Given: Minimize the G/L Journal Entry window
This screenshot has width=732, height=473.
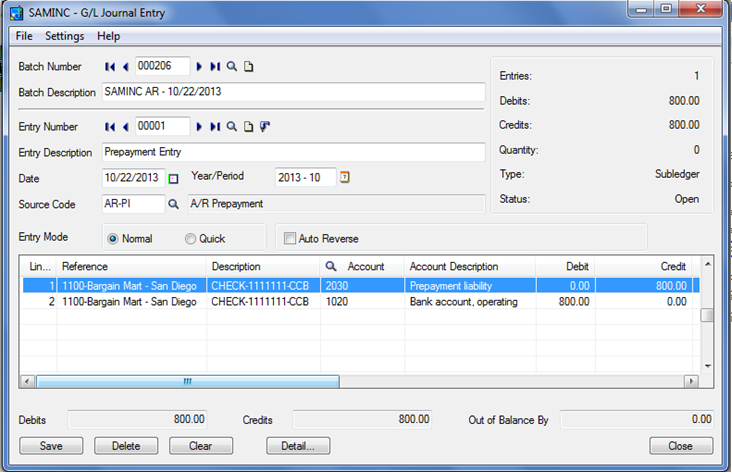Looking at the screenshot, I should coord(641,9).
